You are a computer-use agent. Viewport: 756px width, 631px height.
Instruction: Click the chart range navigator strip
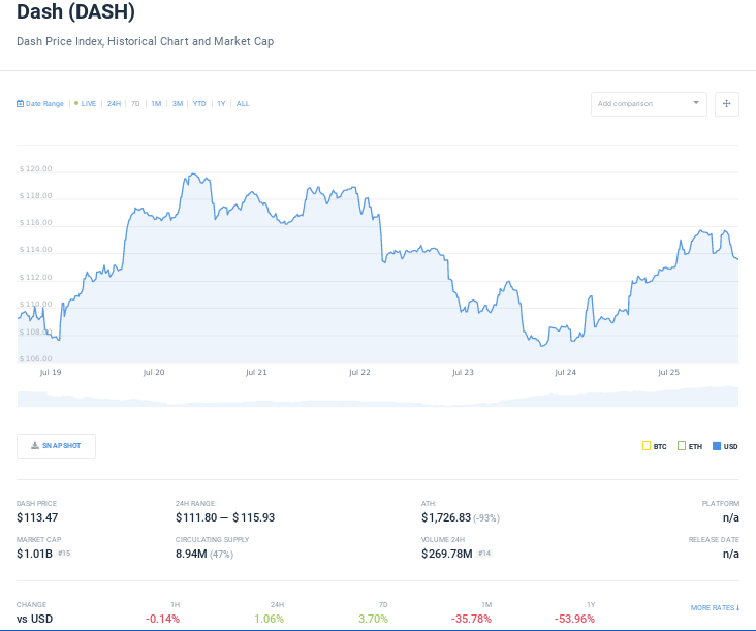pyautogui.click(x=378, y=396)
